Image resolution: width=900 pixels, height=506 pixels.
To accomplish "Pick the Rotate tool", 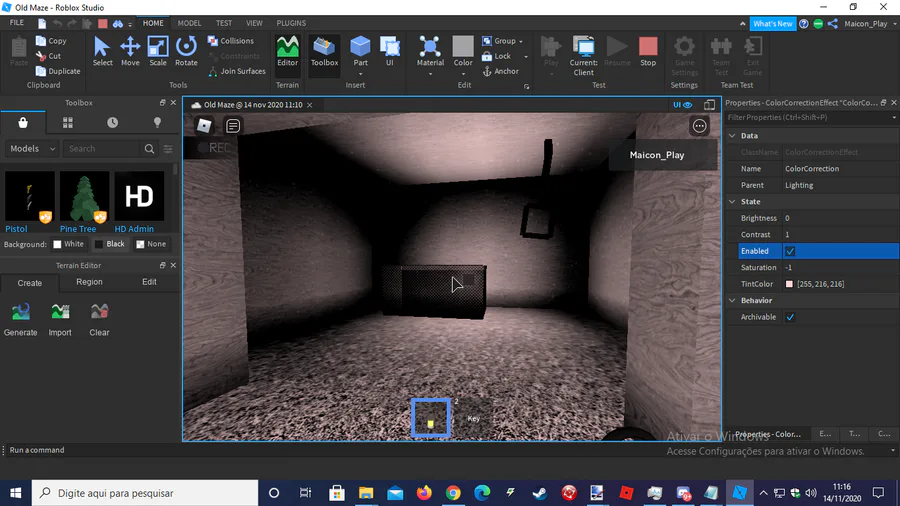I will coord(186,51).
